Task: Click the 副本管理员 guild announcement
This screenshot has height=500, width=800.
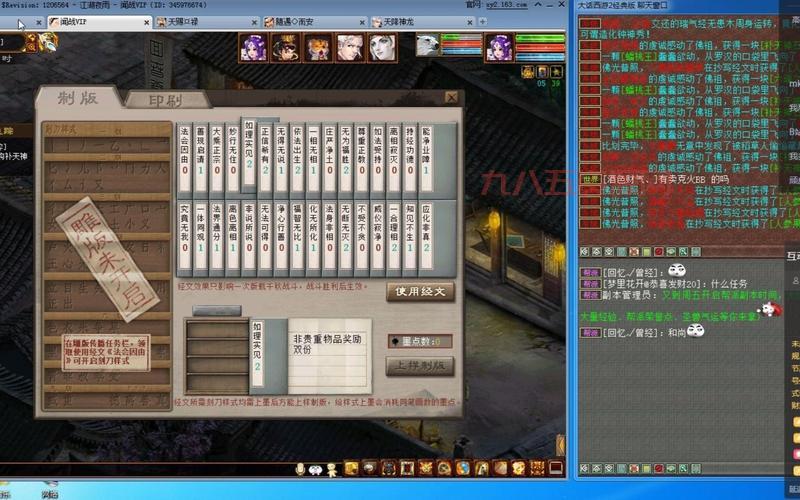Action: (681, 306)
